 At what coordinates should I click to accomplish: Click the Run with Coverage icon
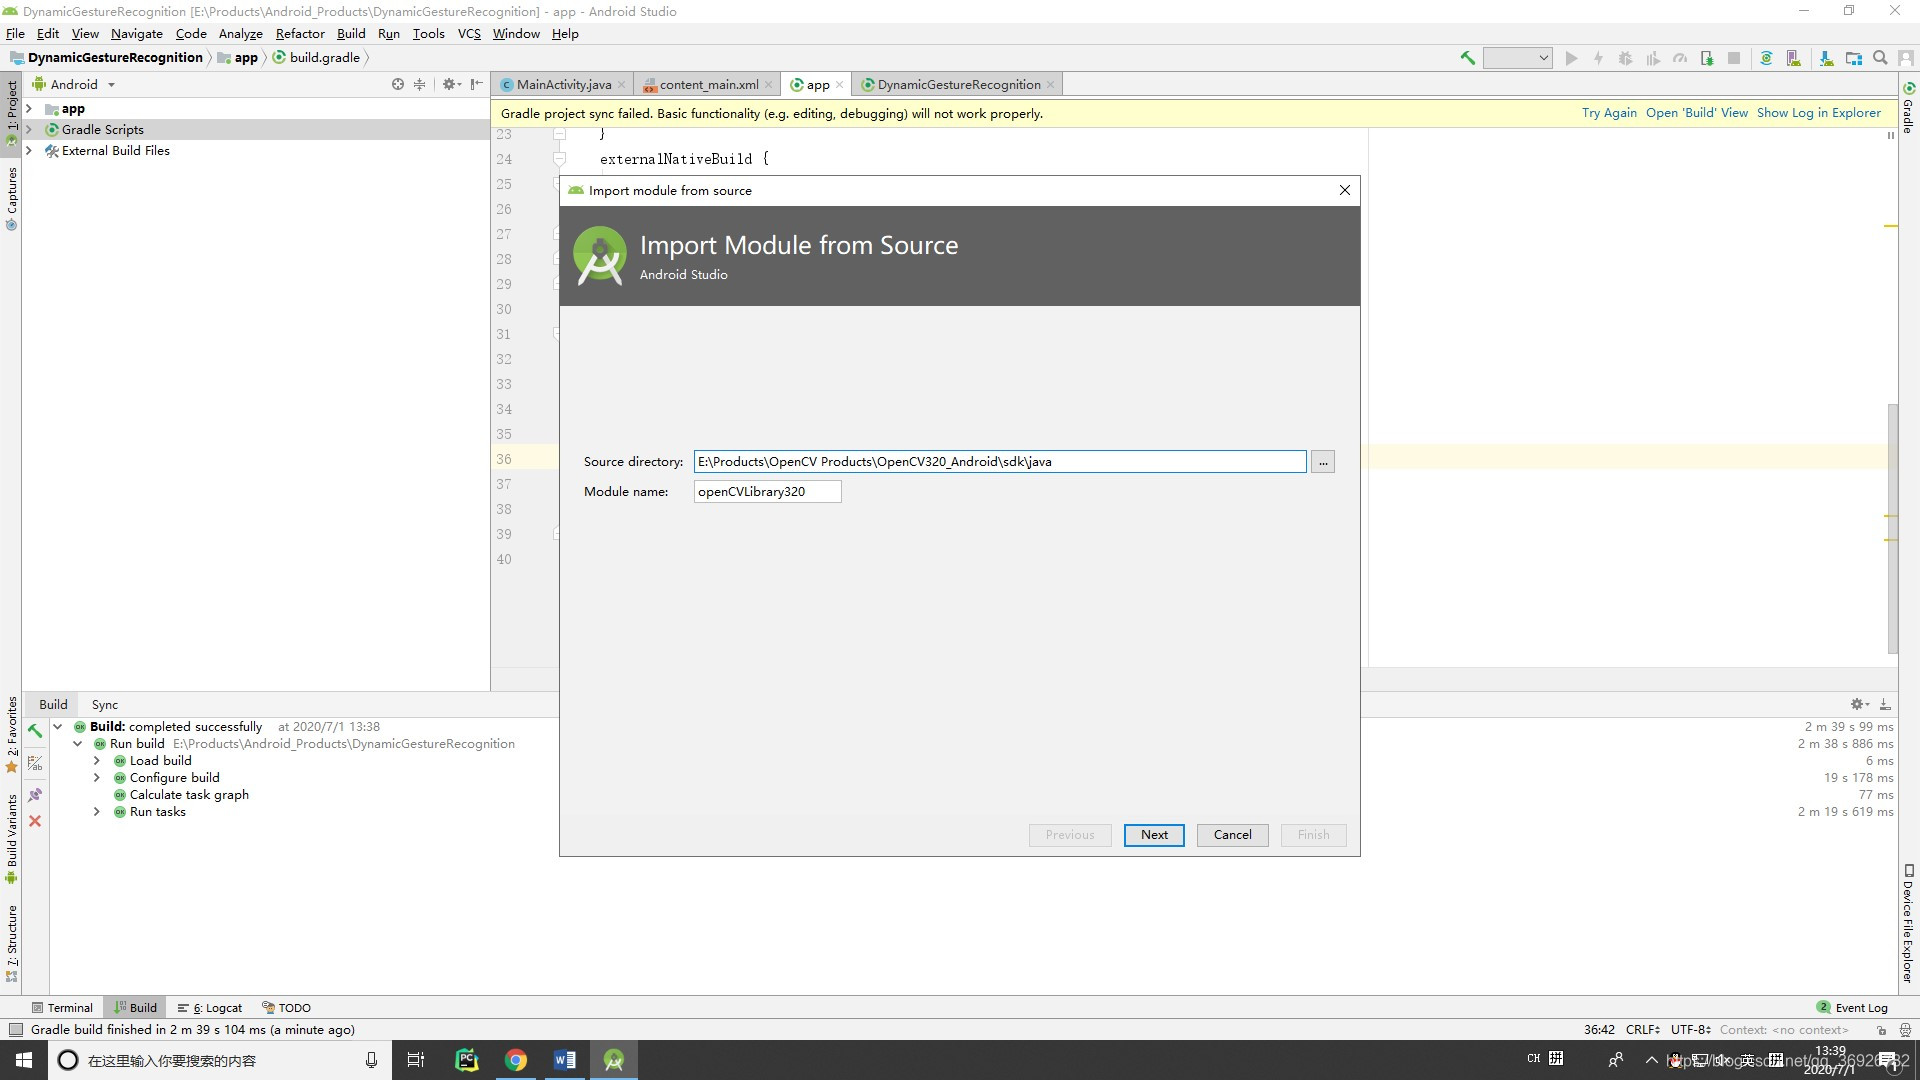click(x=1652, y=58)
